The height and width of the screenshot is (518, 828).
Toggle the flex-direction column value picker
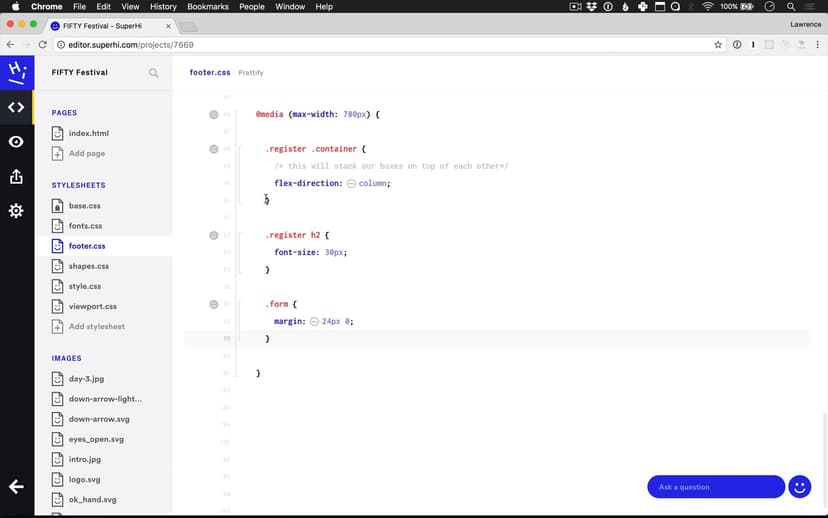click(x=351, y=184)
